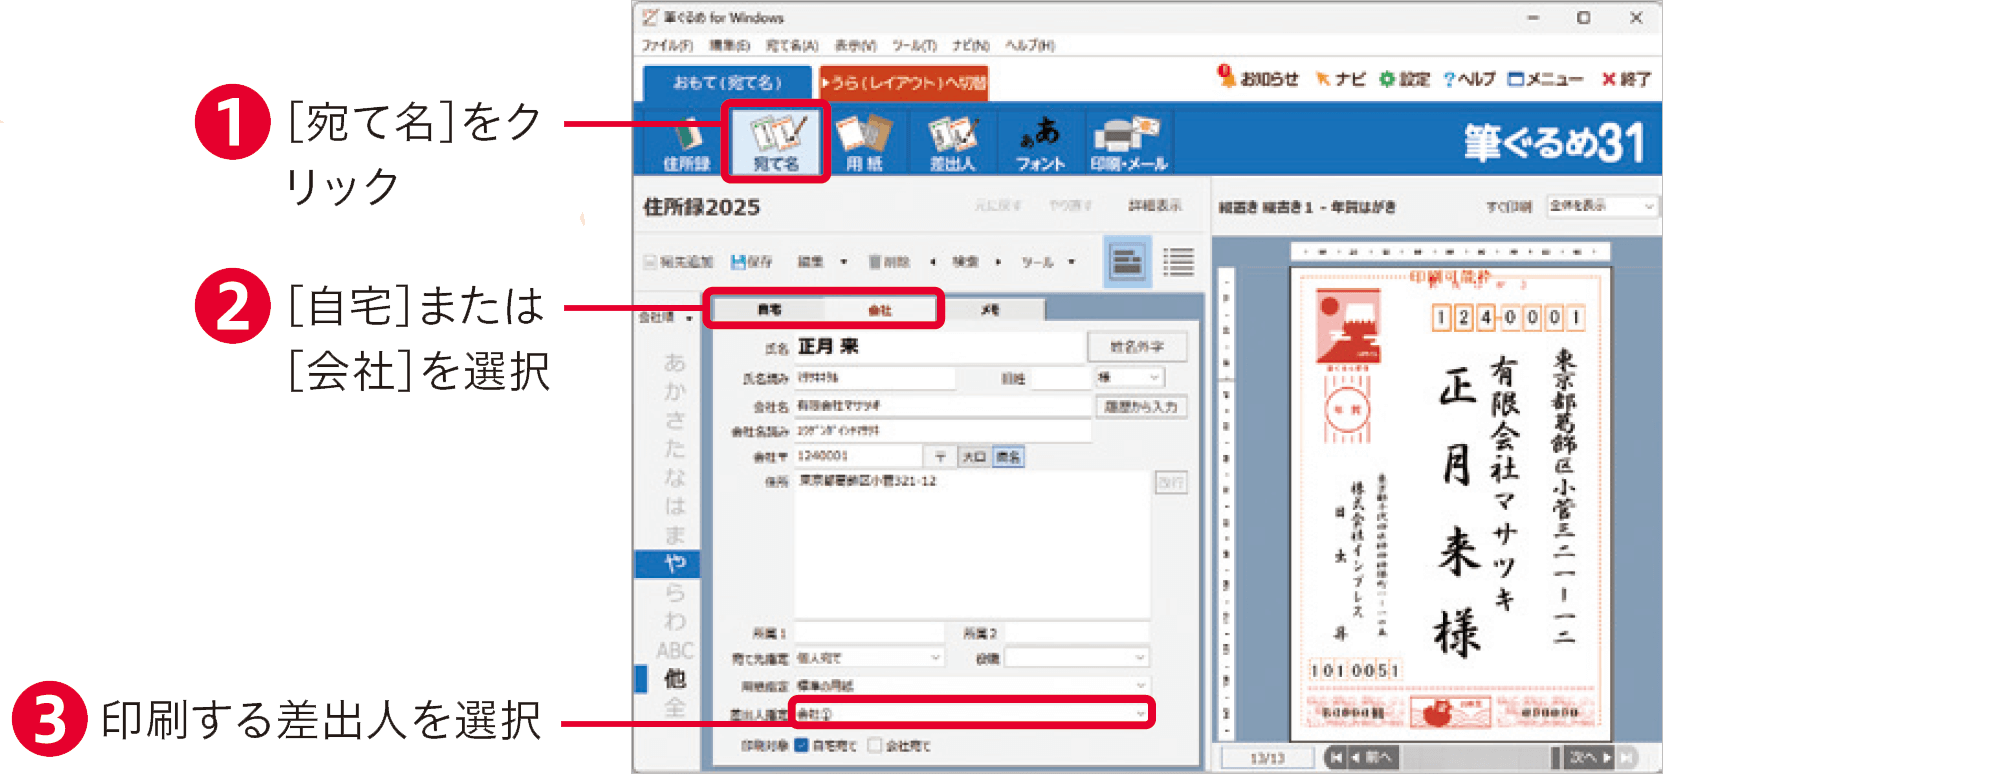Viewport: 2000px width, 774px height.
Task: Click the 検索 search button
Action: point(965,262)
